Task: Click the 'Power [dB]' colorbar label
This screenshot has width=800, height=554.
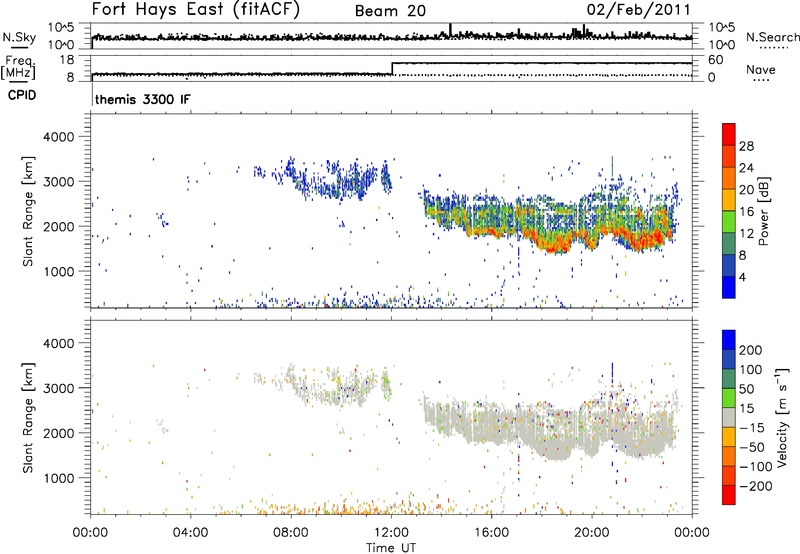Action: point(764,211)
